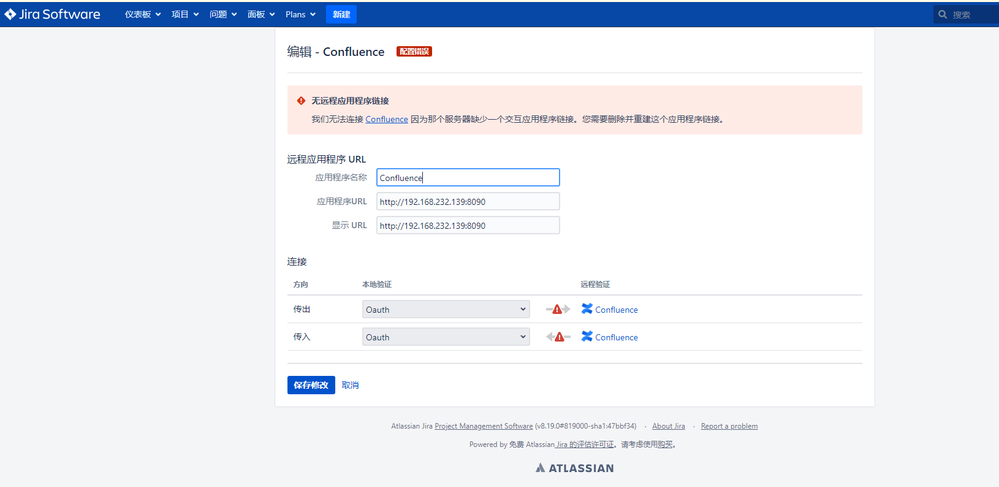This screenshot has width=999, height=487.
Task: Open incoming remote Confluence link
Action: tap(616, 337)
